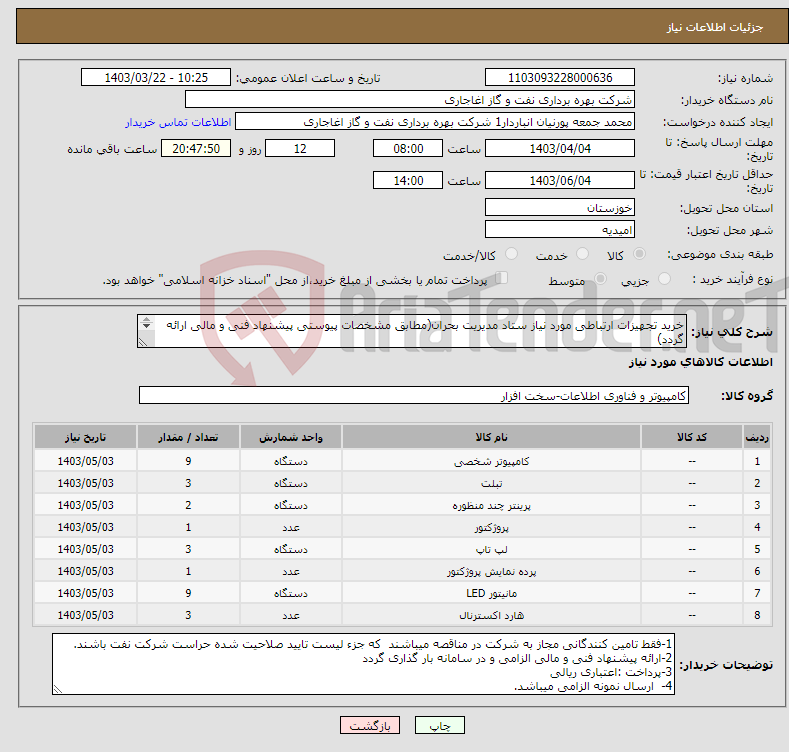Click the quantity 9 for کامپیوتر شخصی

[x=188, y=461]
